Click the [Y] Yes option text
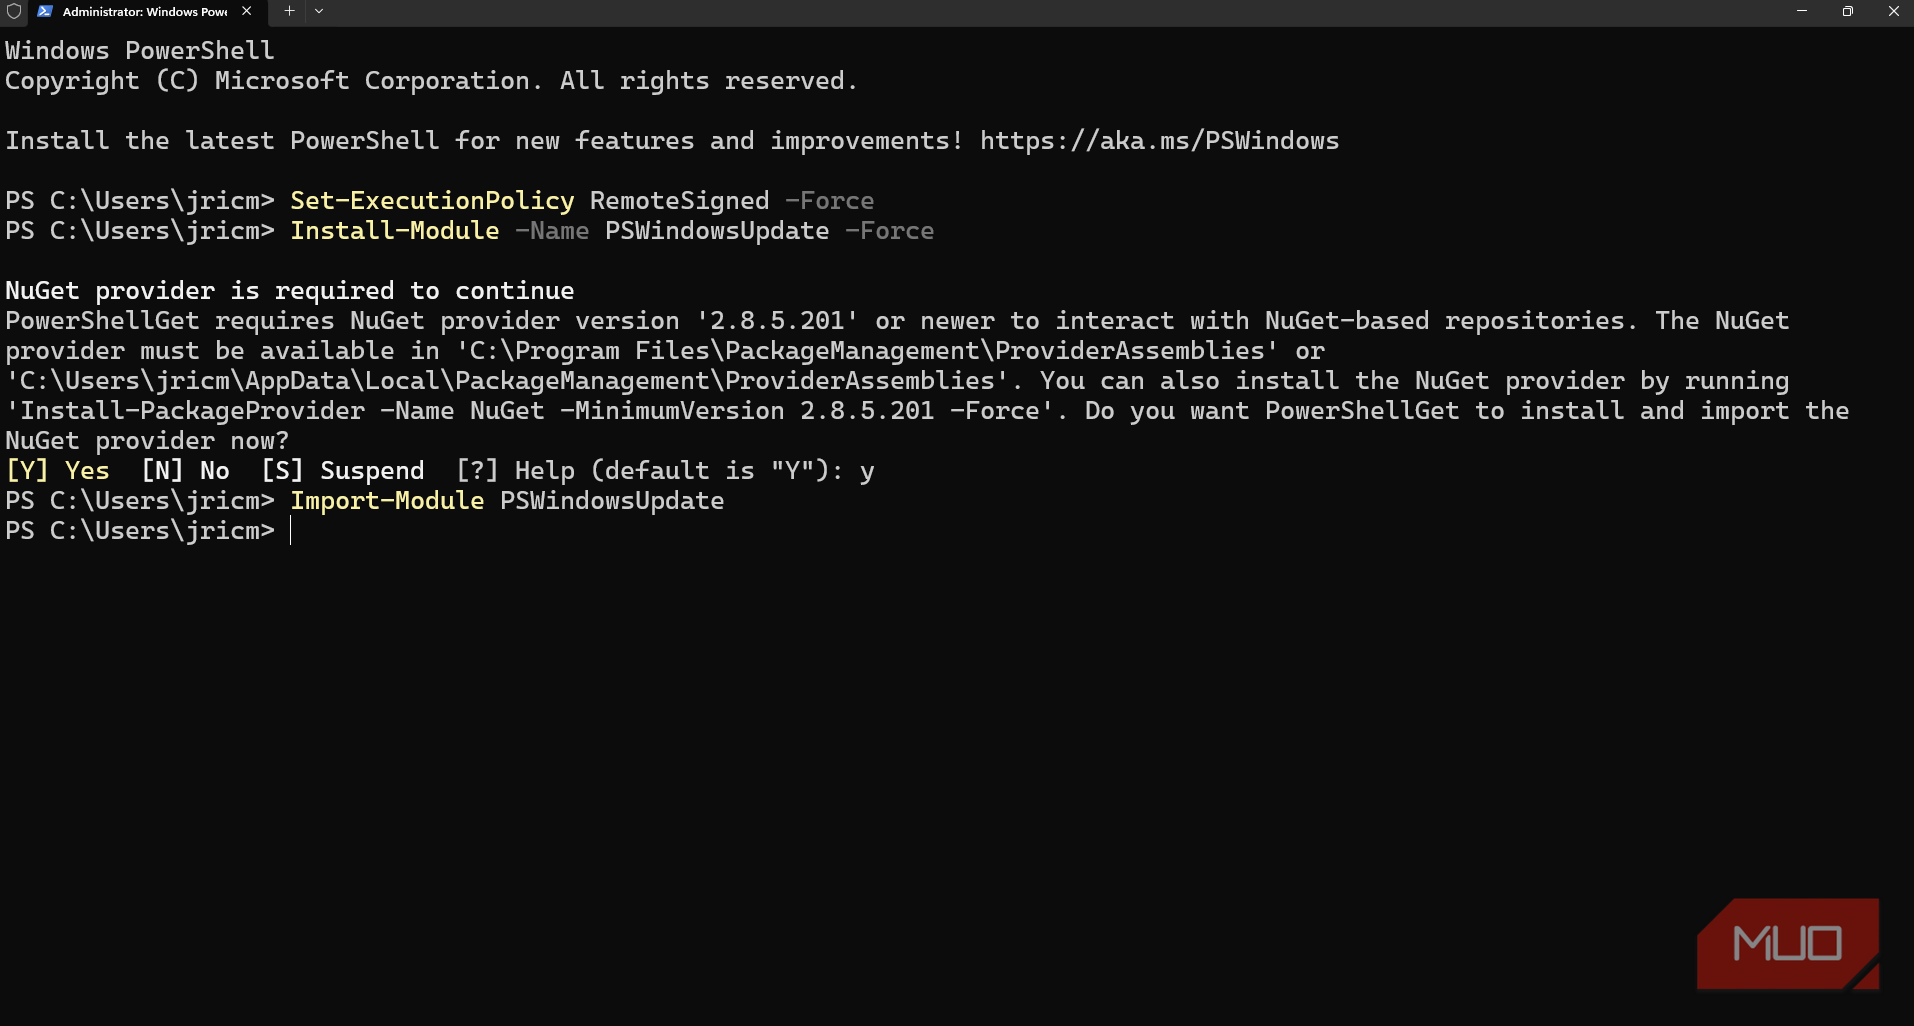1914x1026 pixels. pos(57,471)
